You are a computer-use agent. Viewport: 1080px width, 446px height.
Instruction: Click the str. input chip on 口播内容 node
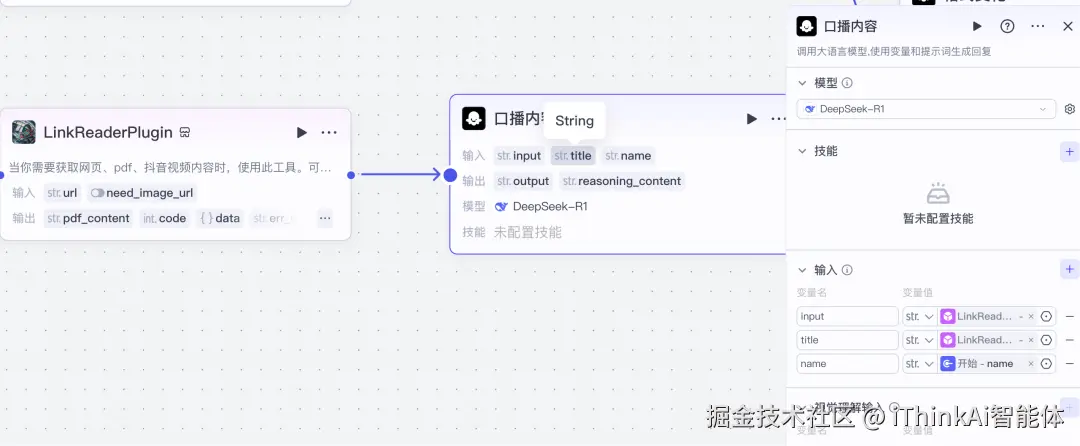click(519, 156)
